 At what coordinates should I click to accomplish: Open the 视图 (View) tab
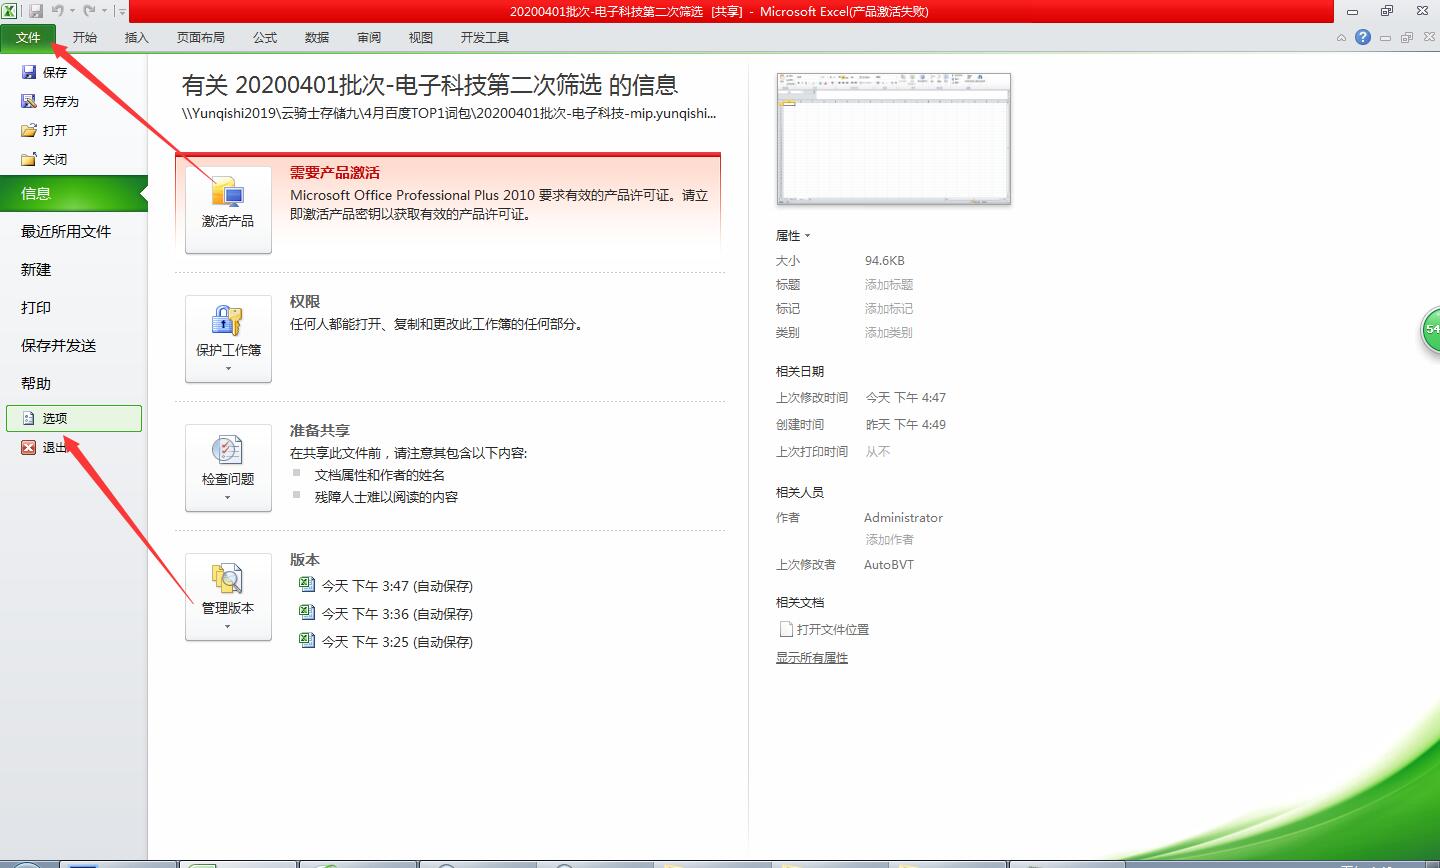[421, 37]
